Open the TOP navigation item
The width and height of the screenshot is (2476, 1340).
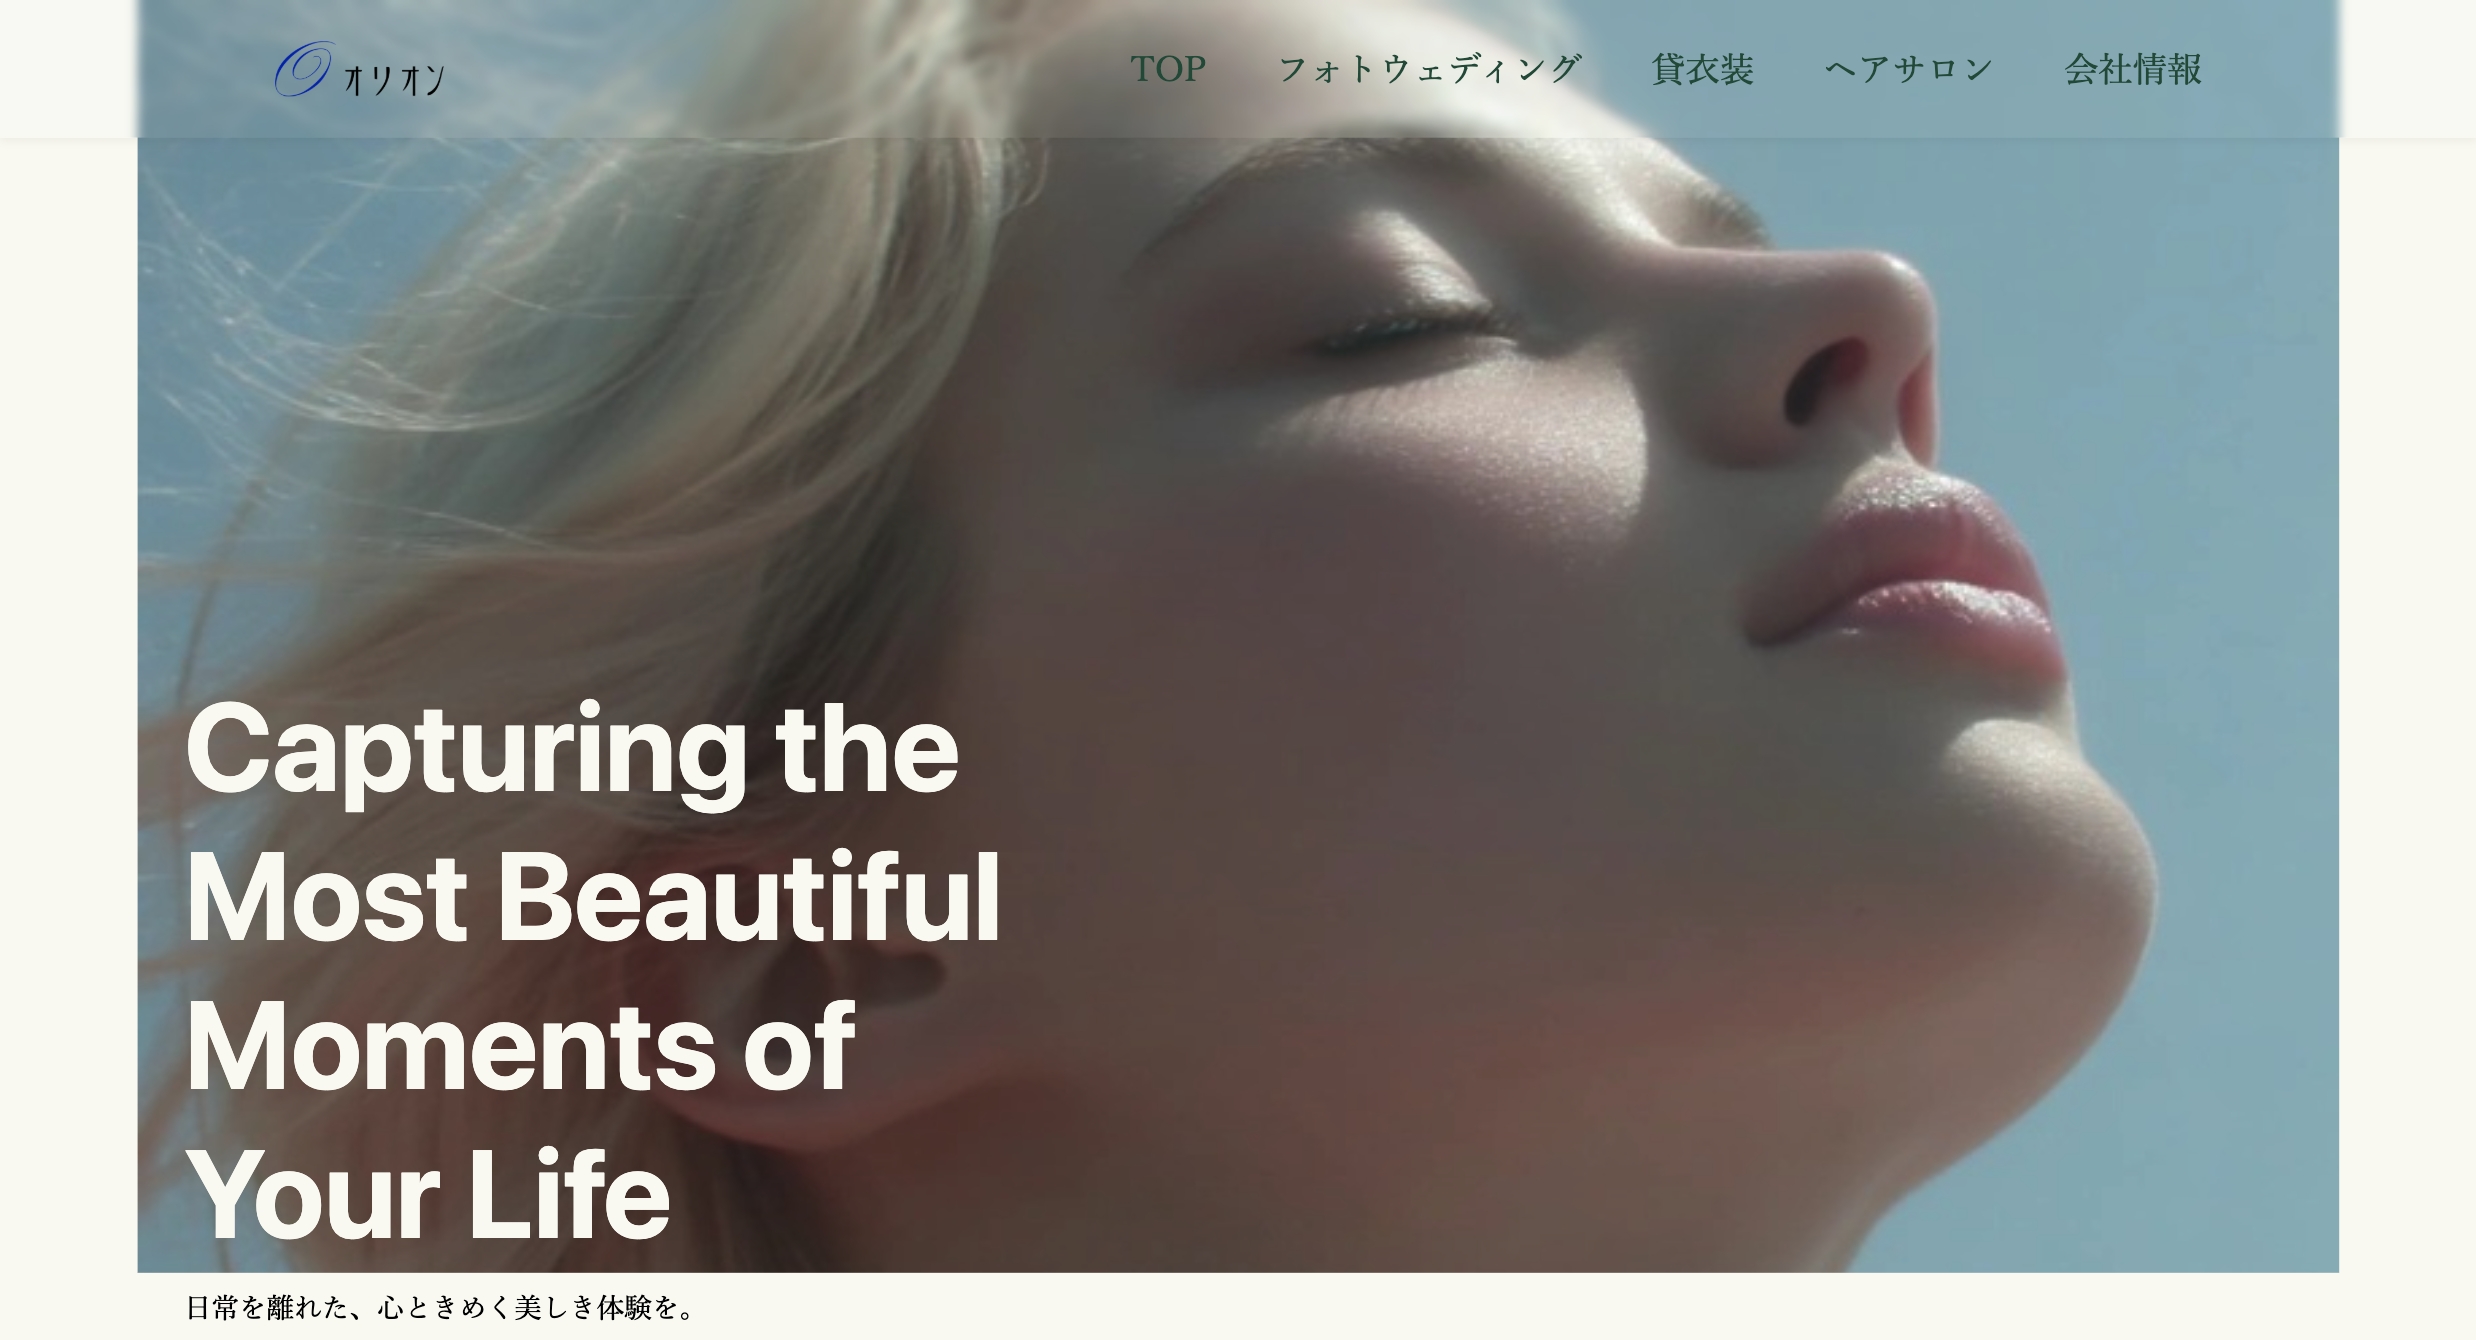click(x=1168, y=69)
